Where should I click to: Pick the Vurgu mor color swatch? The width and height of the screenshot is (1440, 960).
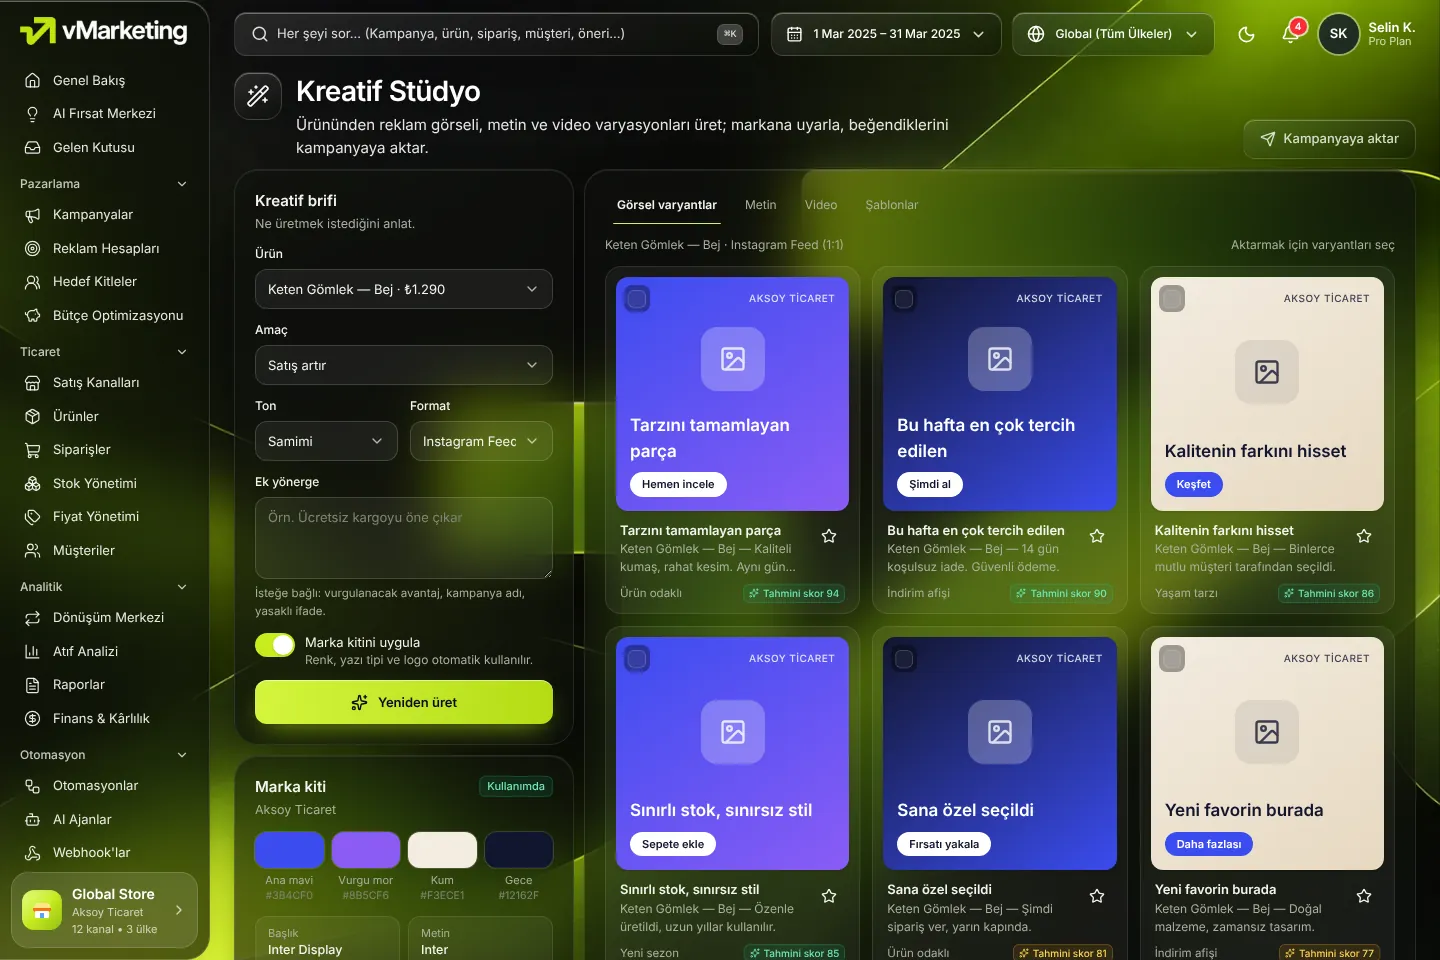click(366, 850)
